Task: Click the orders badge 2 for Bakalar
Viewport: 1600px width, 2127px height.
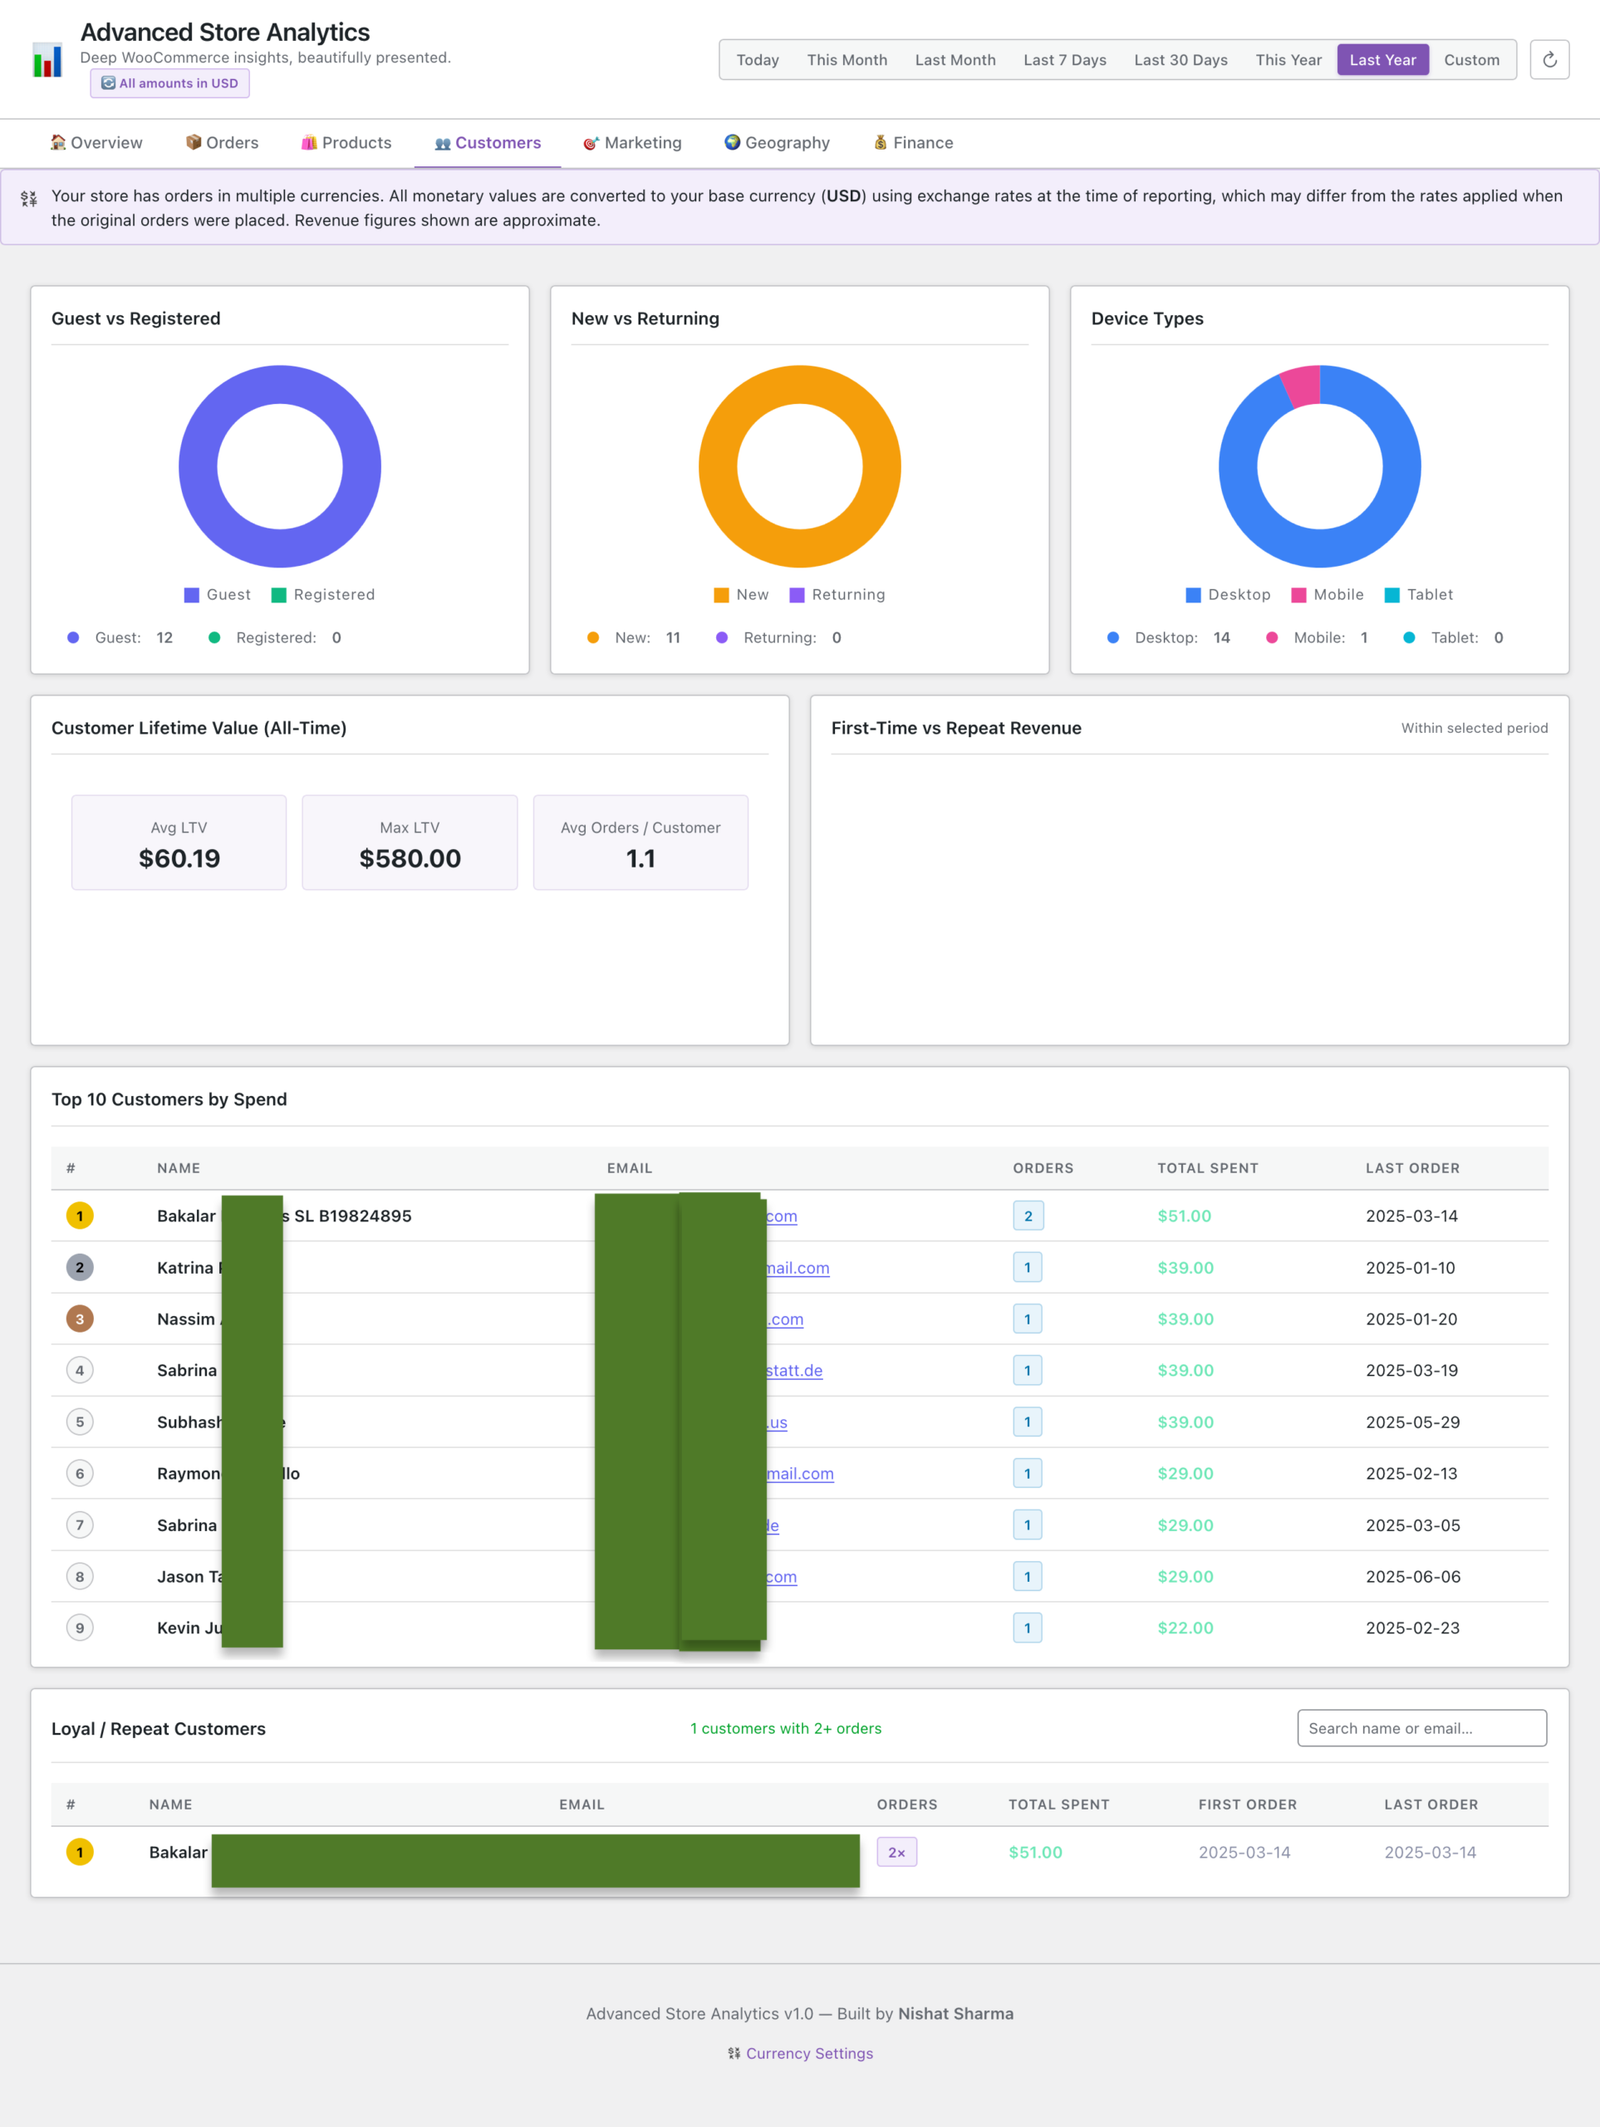Action: coord(1028,1216)
